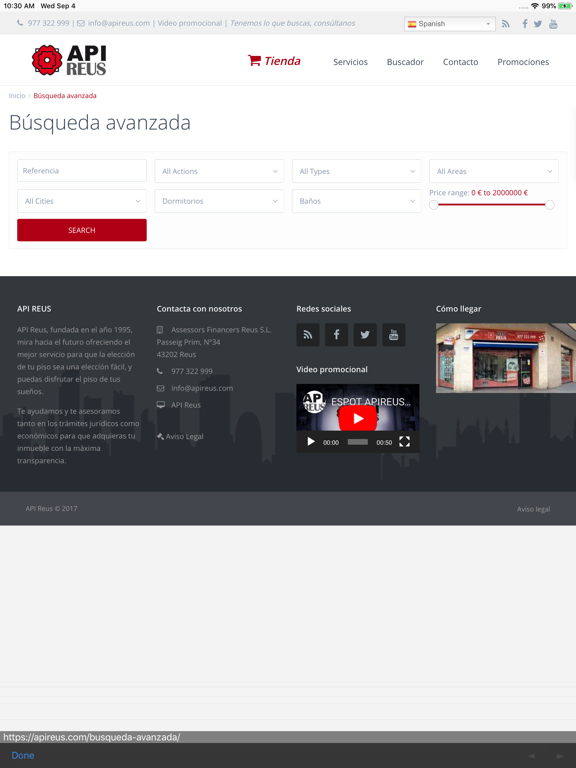Open Twitter icon in top bar
Viewport: 576px width, 768px height.
point(538,24)
